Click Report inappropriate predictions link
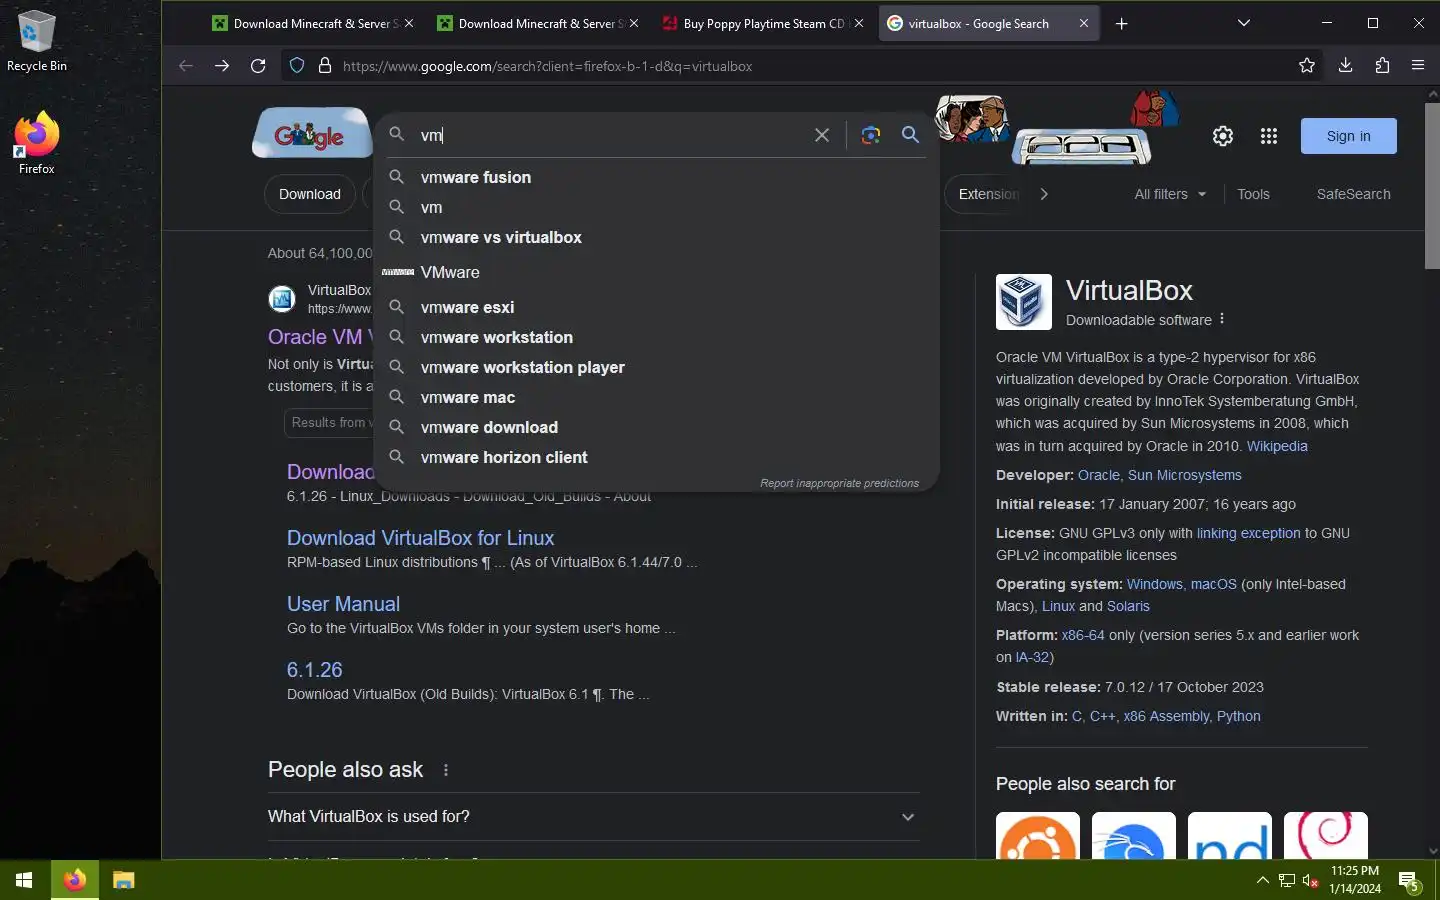The width and height of the screenshot is (1440, 900). (x=839, y=483)
